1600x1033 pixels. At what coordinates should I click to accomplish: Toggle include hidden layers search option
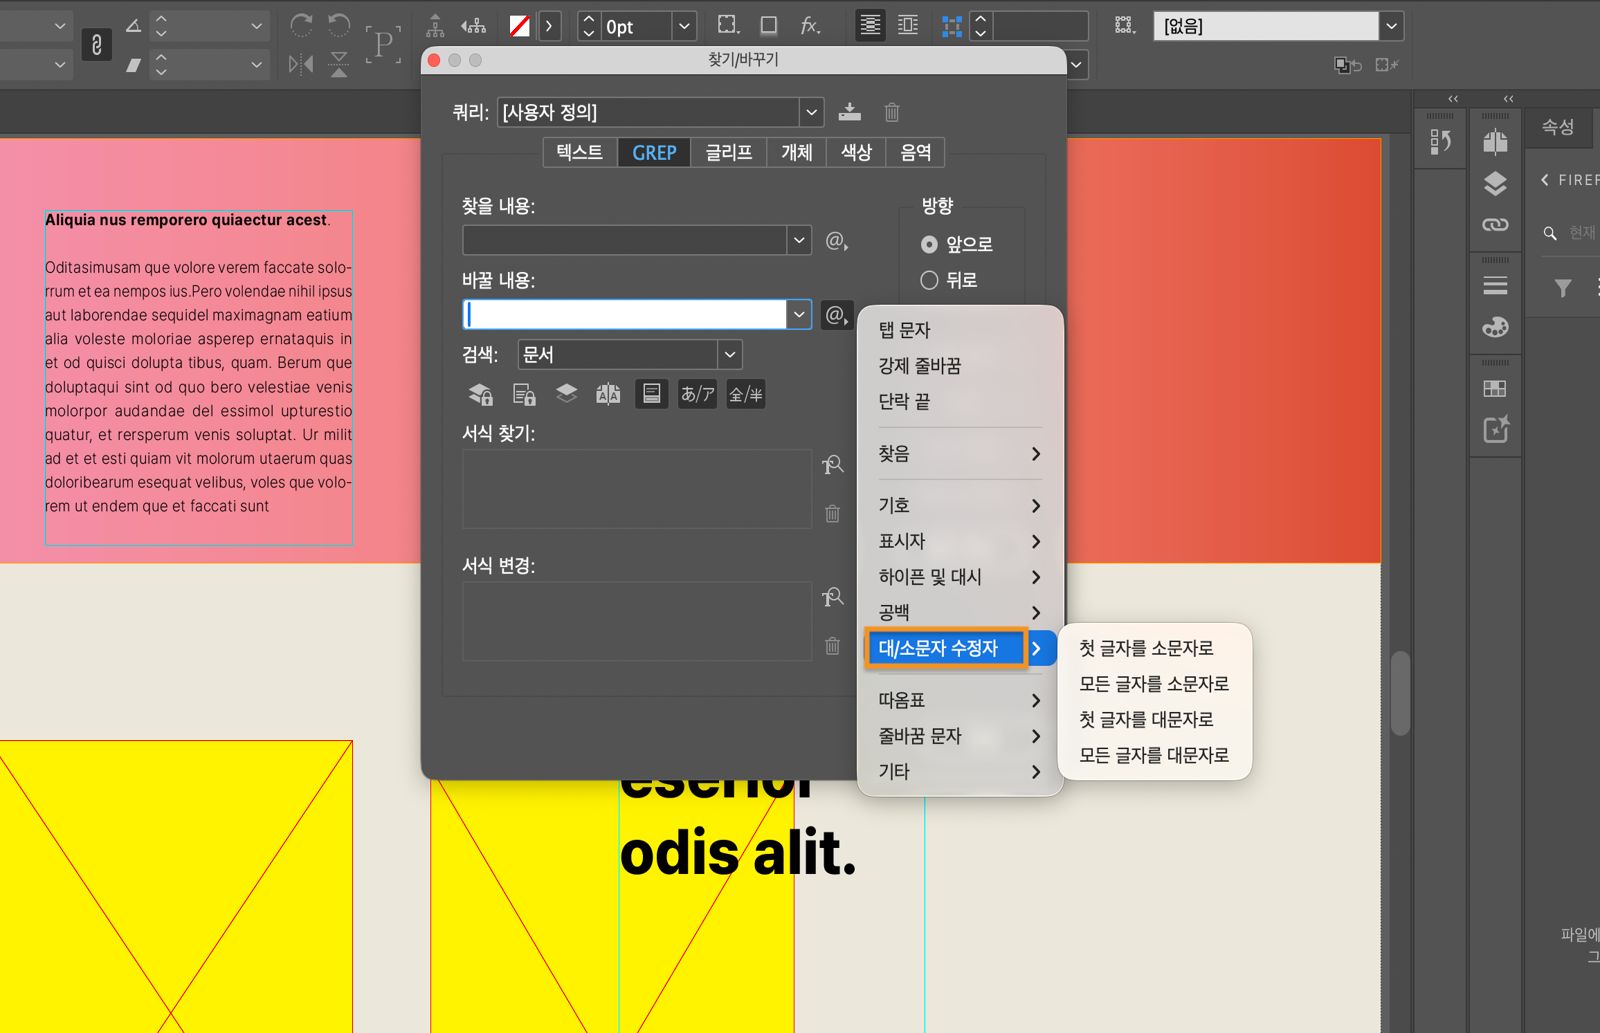(x=567, y=394)
